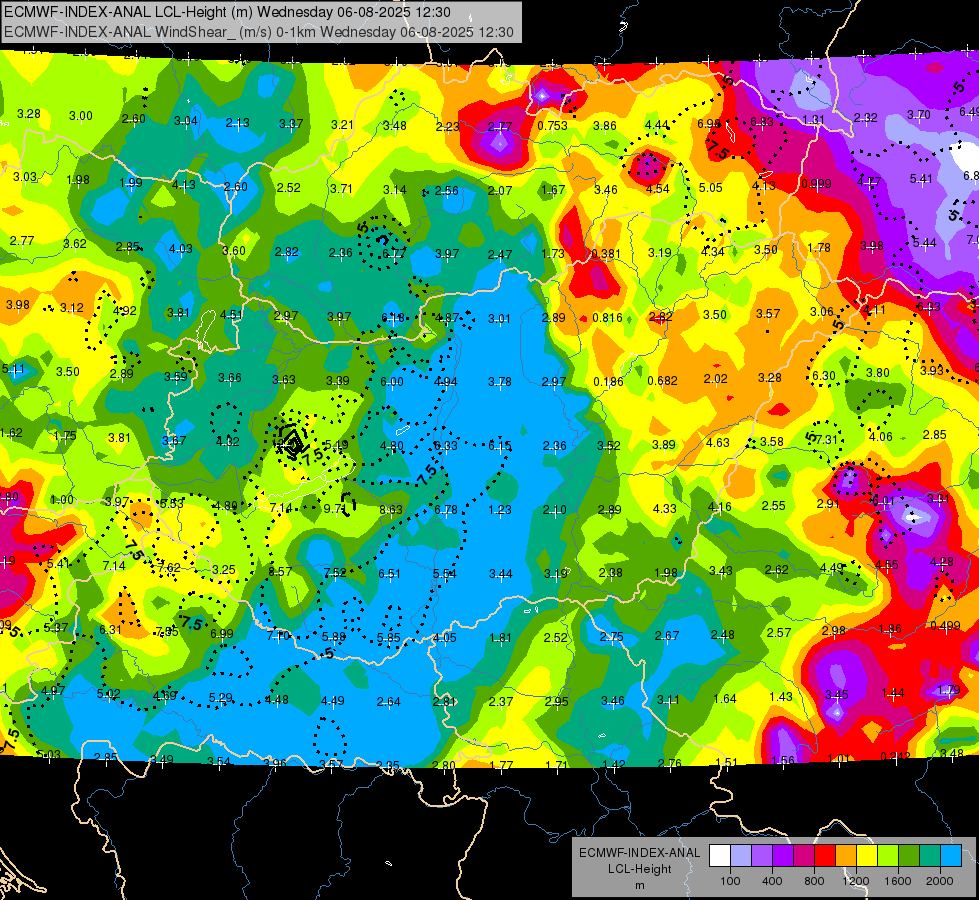Viewport: 979px width, 900px height.
Task: Click the grid point value '5.89'
Action: (x=334, y=636)
